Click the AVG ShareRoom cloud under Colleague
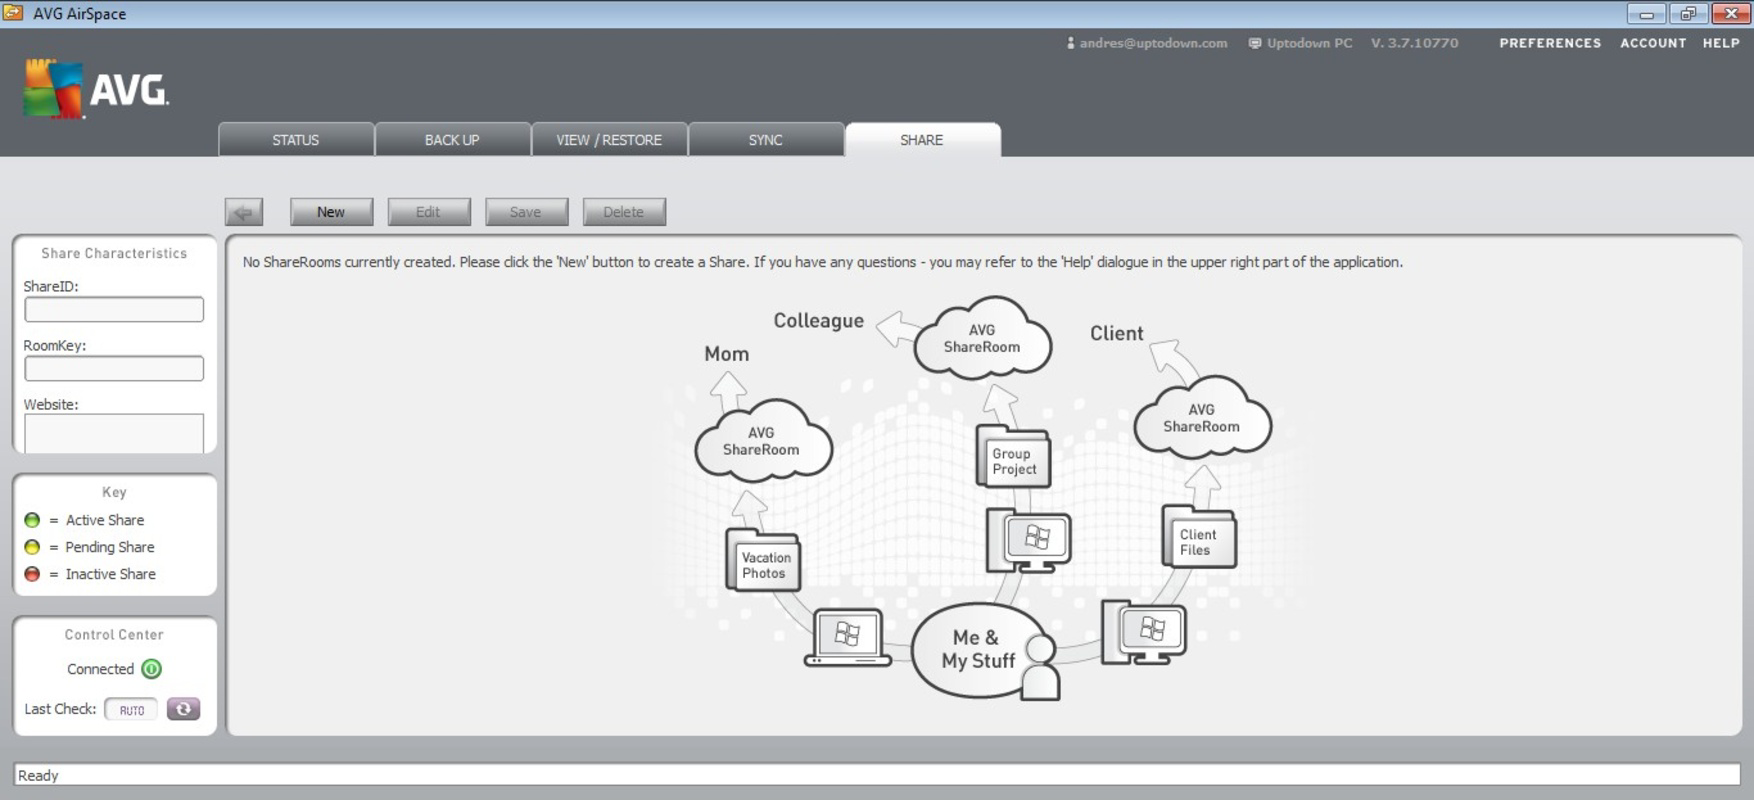 (983, 338)
